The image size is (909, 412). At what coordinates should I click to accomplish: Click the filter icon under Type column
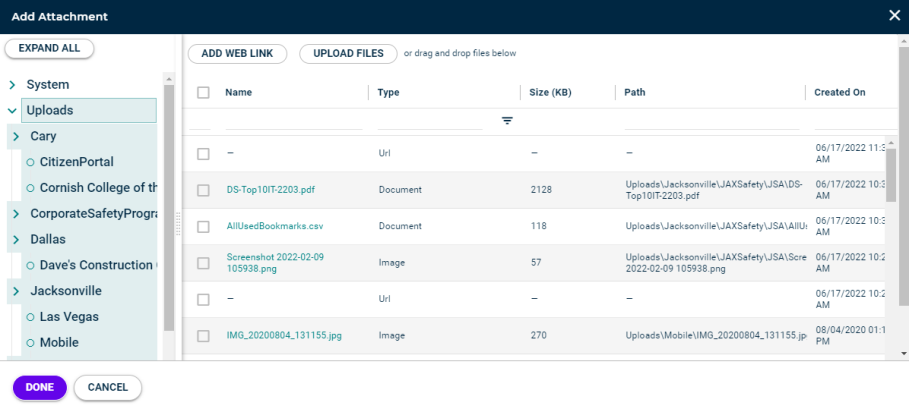coord(507,121)
